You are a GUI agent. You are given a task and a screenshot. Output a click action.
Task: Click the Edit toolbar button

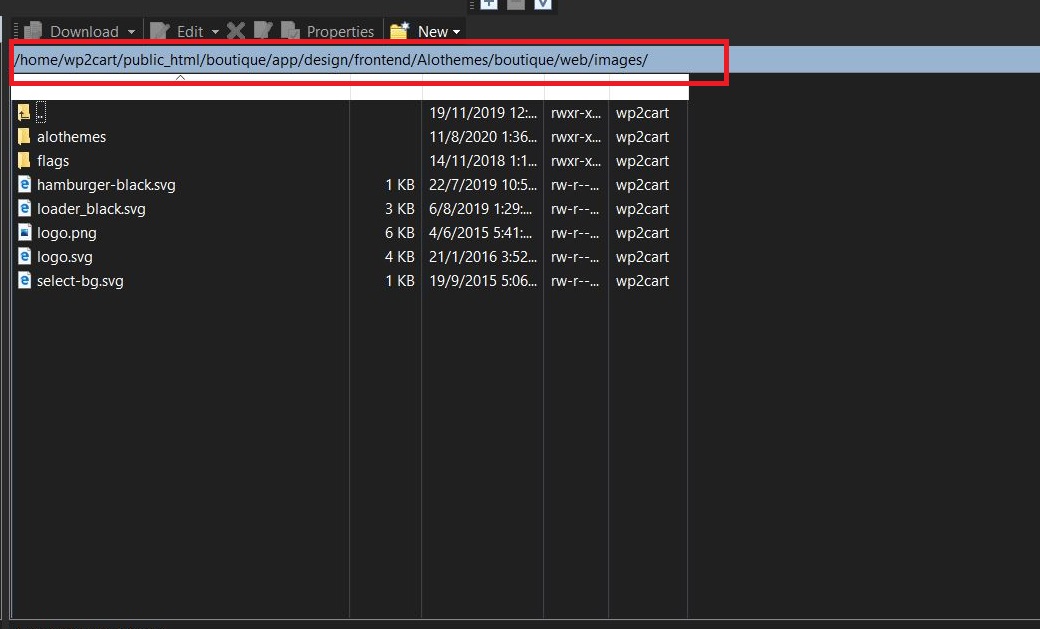coord(181,32)
